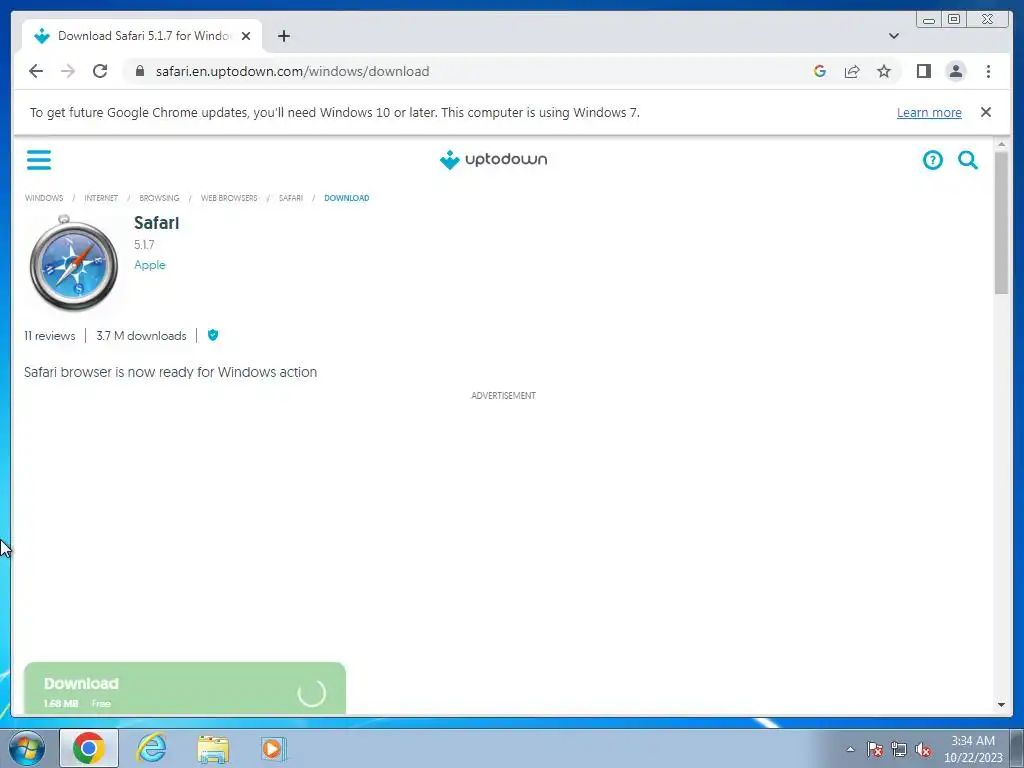Show hidden system tray icons
This screenshot has width=1024, height=768.
point(850,749)
